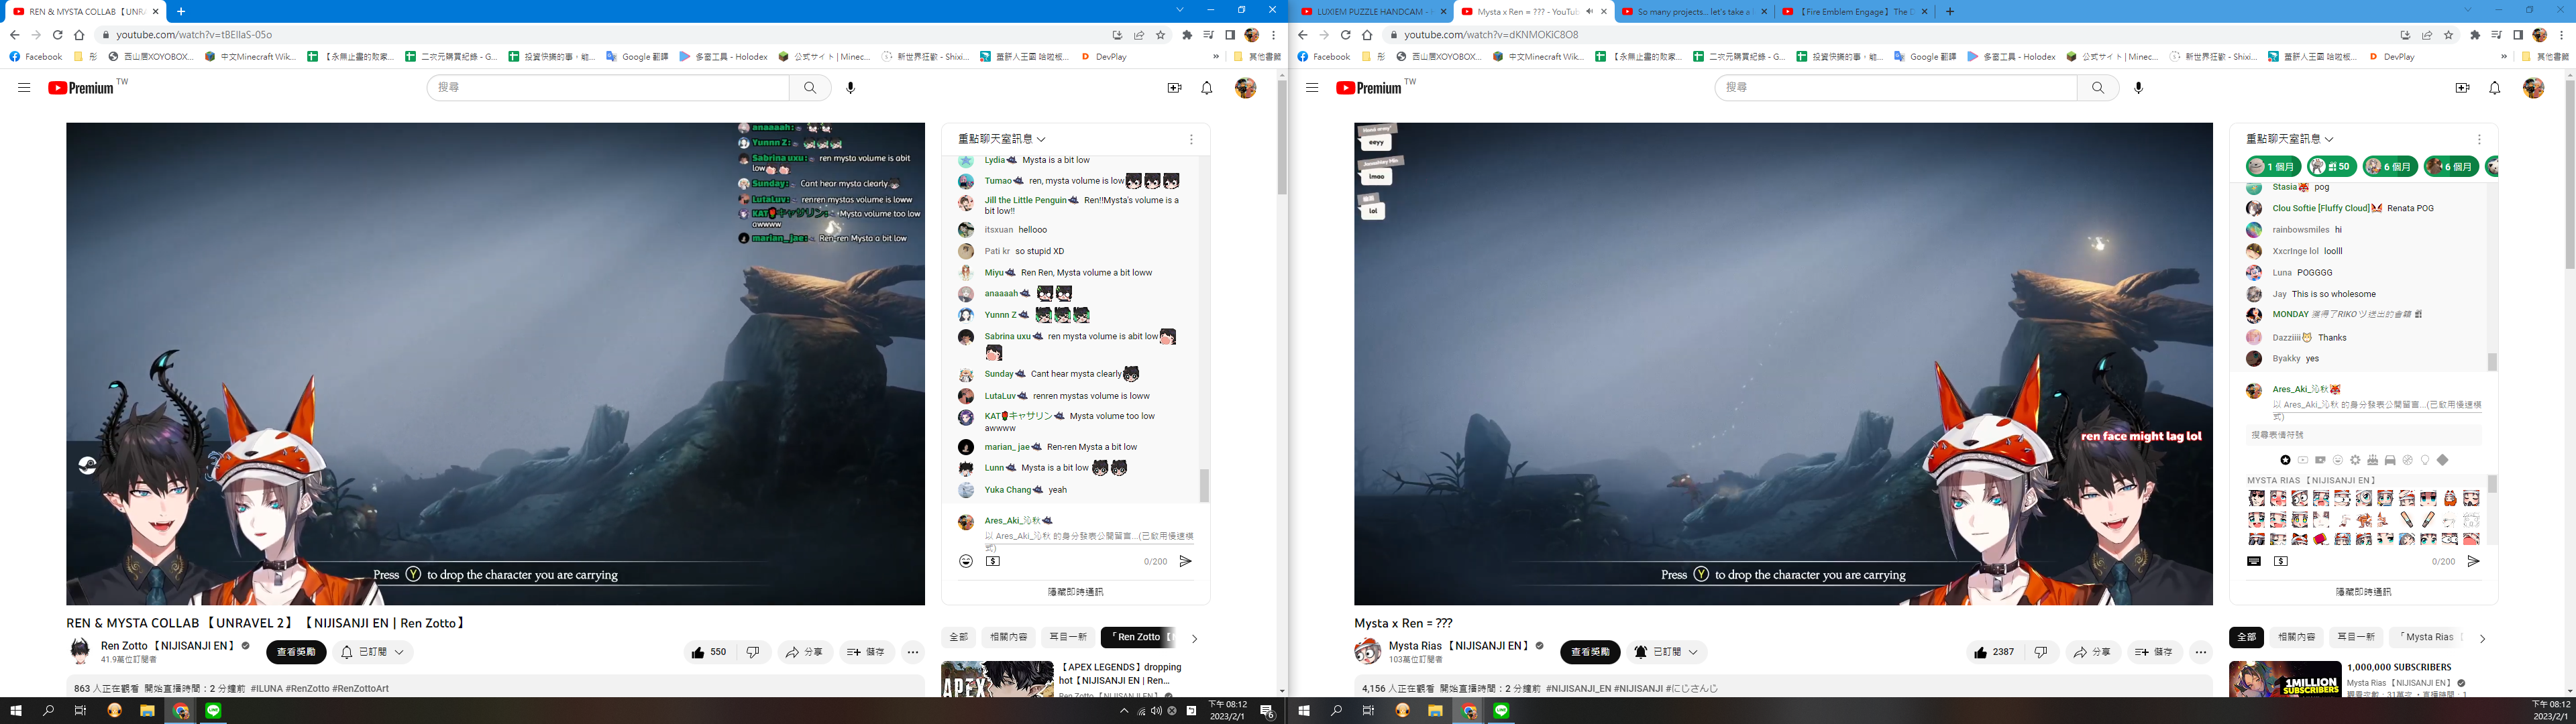
Task: Open extensions puzzle icon in left browser
Action: (x=1187, y=35)
